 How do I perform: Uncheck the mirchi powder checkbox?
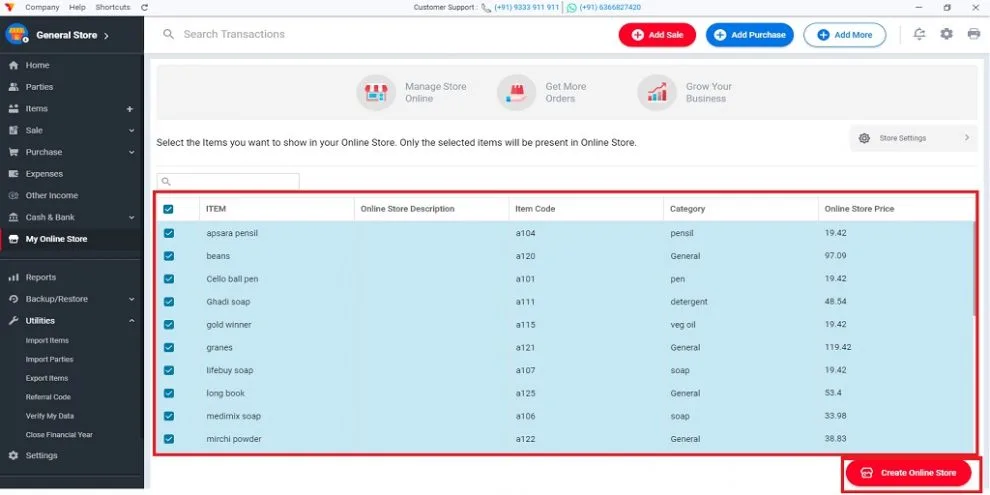coord(169,439)
